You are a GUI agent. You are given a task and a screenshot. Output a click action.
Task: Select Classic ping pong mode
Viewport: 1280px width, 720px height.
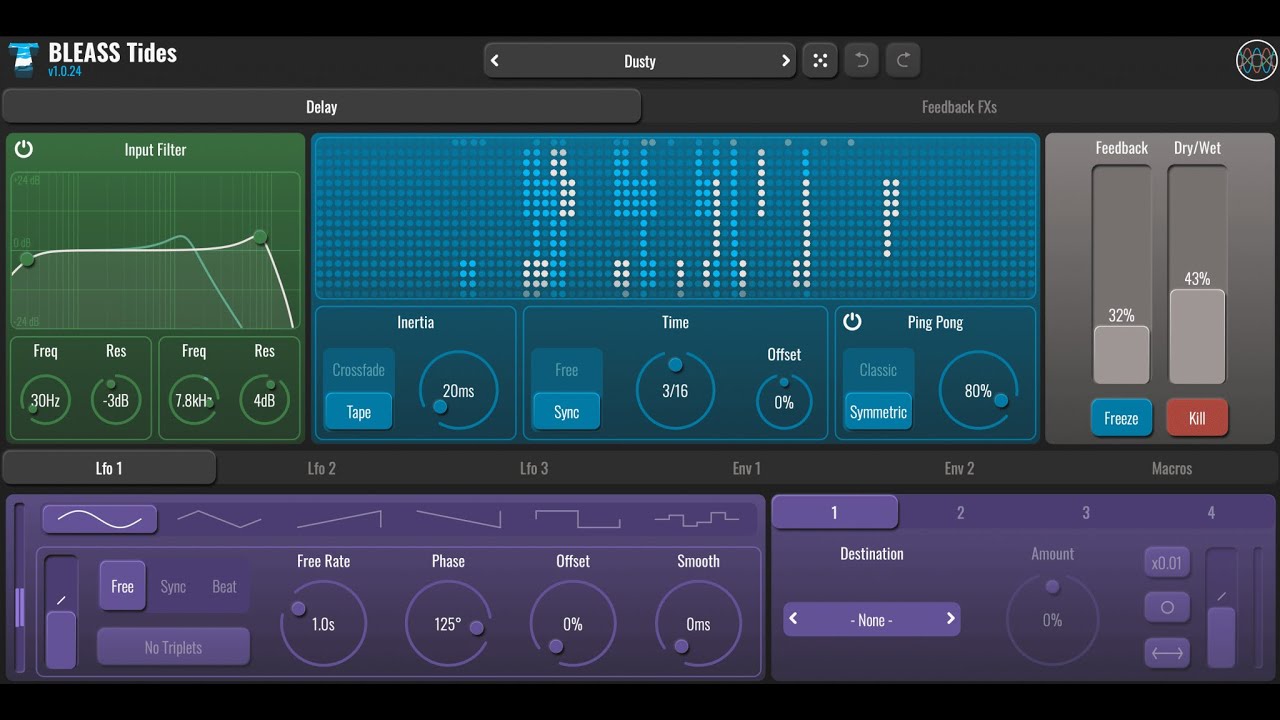click(x=878, y=370)
